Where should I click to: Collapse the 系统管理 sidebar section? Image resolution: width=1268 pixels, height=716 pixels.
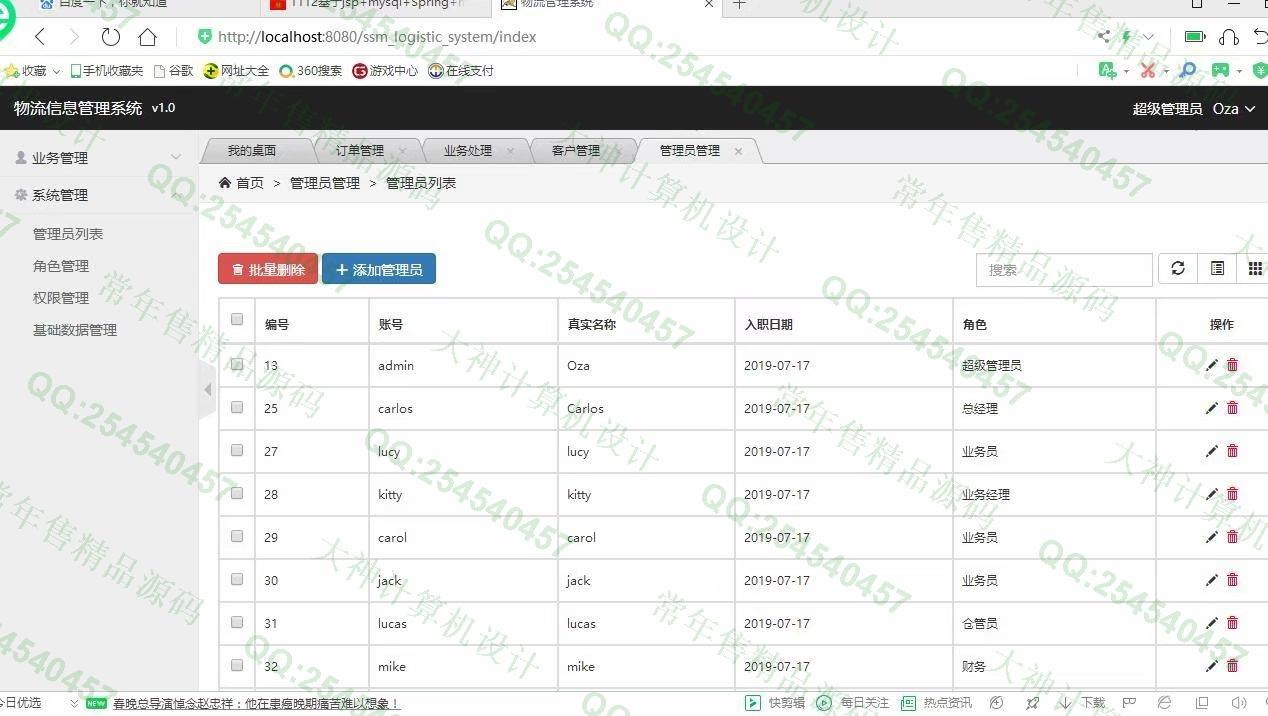click(98, 195)
